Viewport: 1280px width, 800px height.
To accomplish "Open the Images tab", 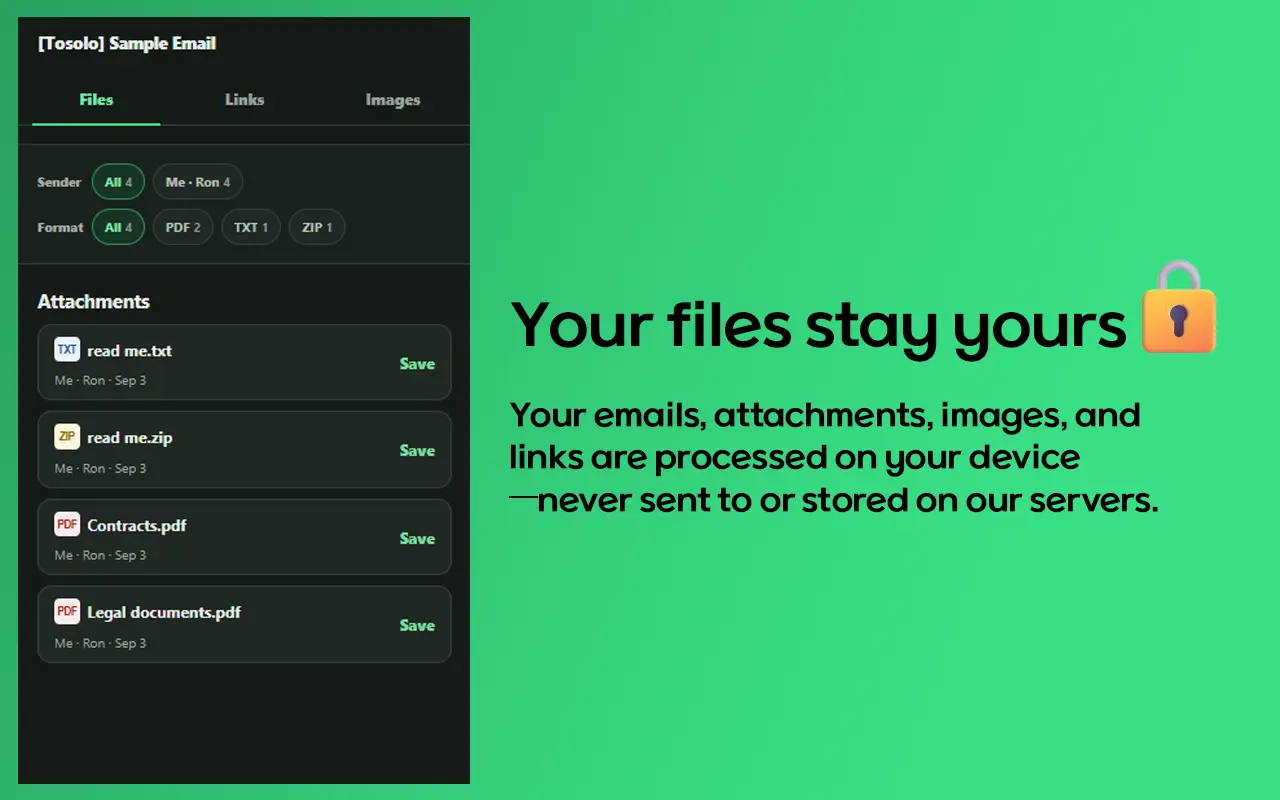I will pos(392,100).
